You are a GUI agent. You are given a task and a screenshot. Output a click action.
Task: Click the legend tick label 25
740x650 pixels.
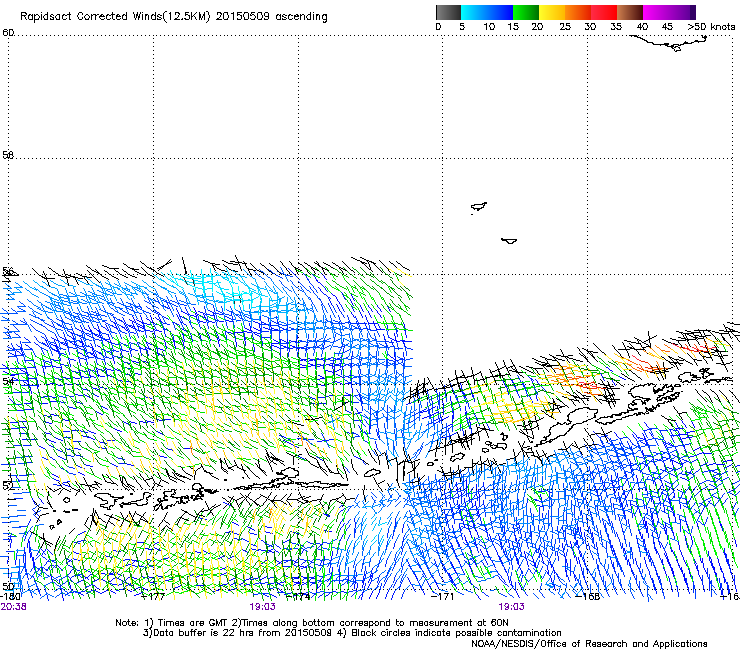tap(565, 27)
